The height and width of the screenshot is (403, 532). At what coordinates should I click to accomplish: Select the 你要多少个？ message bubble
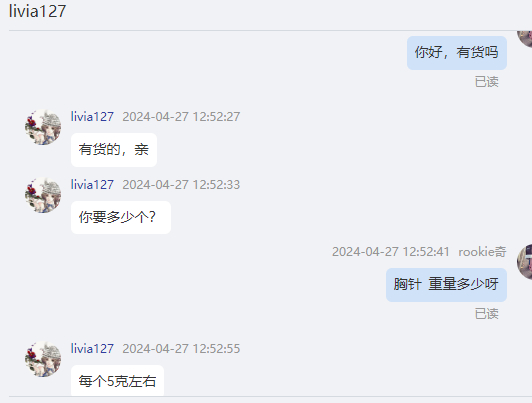121,217
